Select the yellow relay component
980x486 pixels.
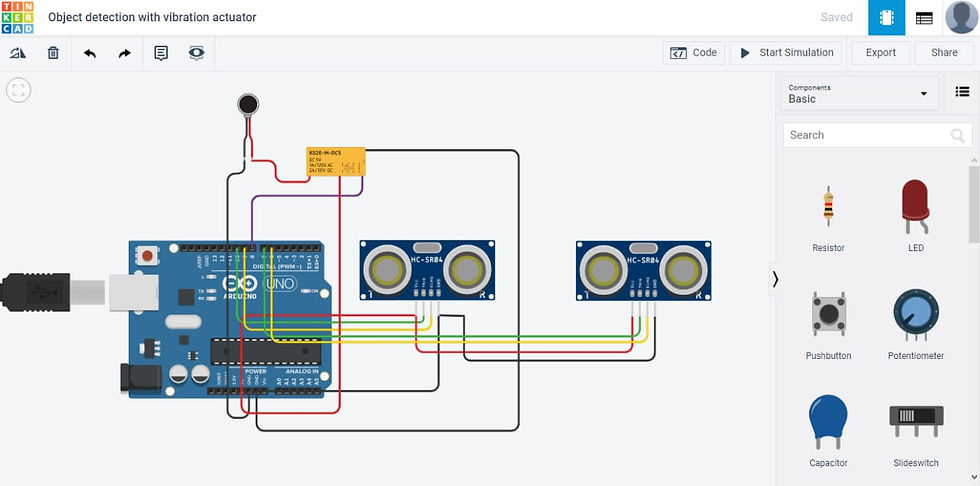(336, 162)
